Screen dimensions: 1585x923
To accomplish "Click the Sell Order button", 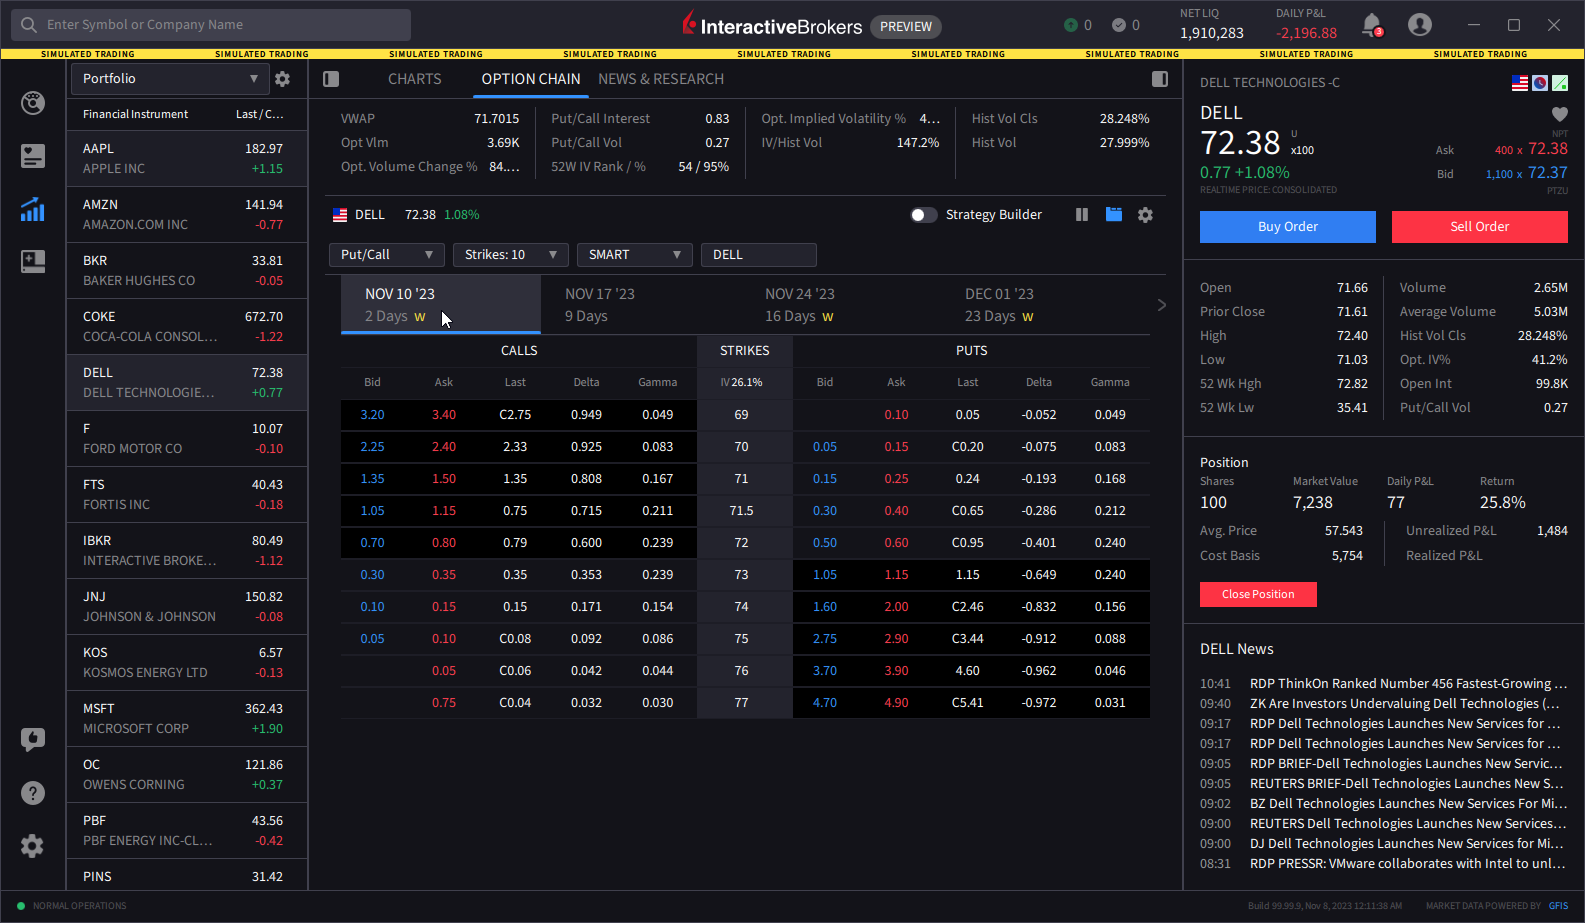I will point(1480,227).
